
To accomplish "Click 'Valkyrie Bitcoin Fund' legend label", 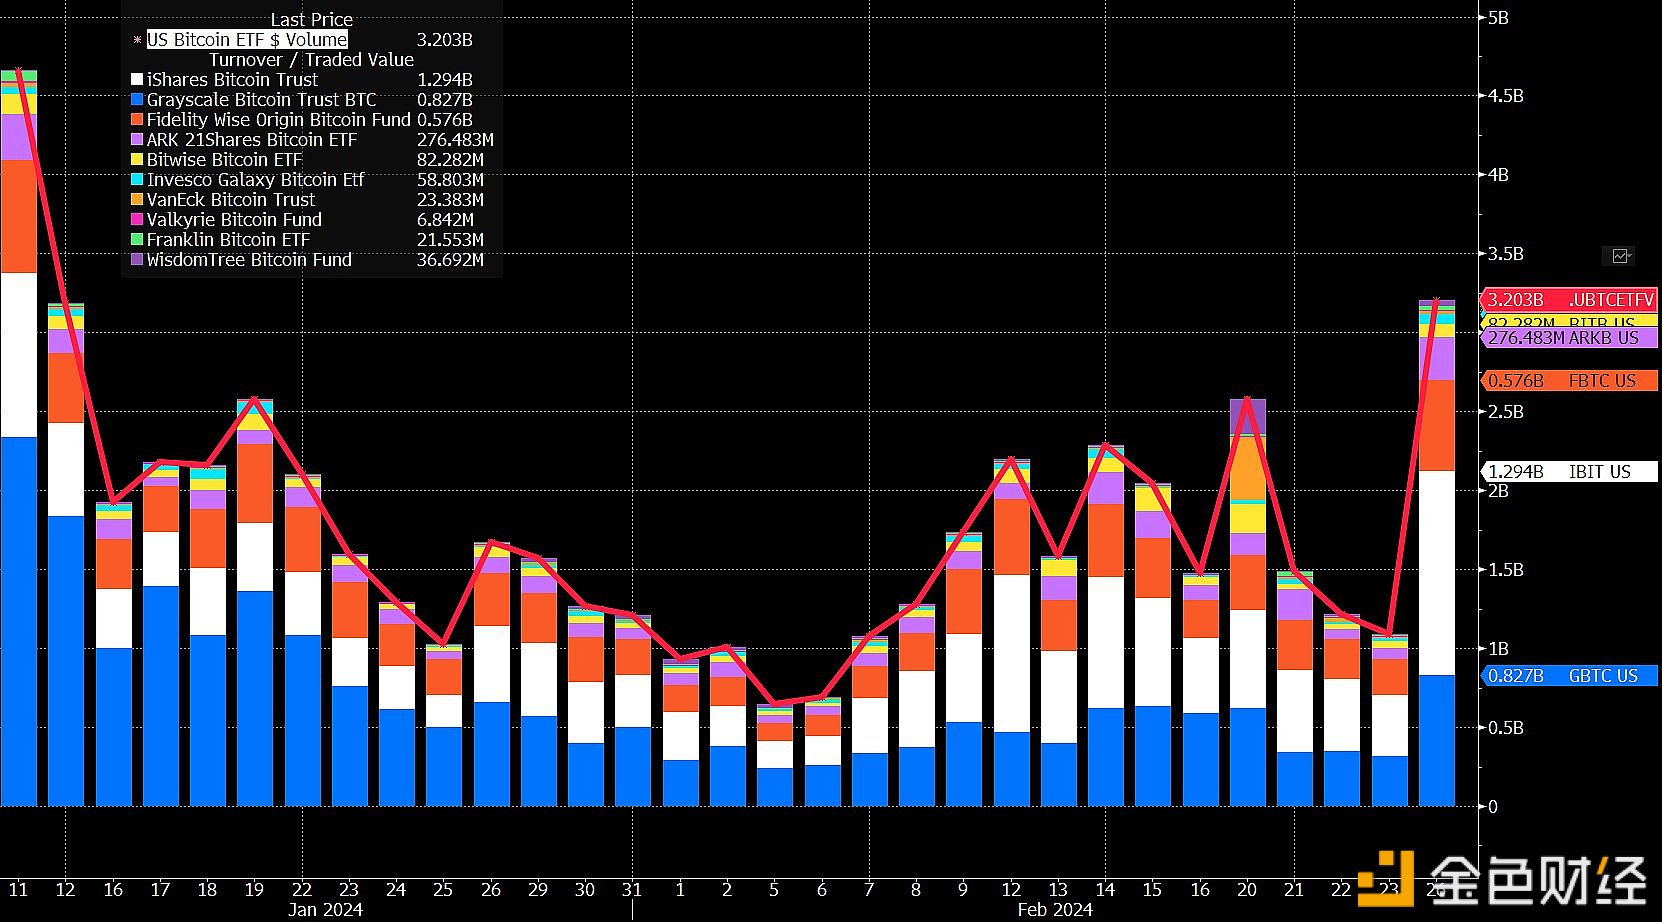I will coord(234,219).
